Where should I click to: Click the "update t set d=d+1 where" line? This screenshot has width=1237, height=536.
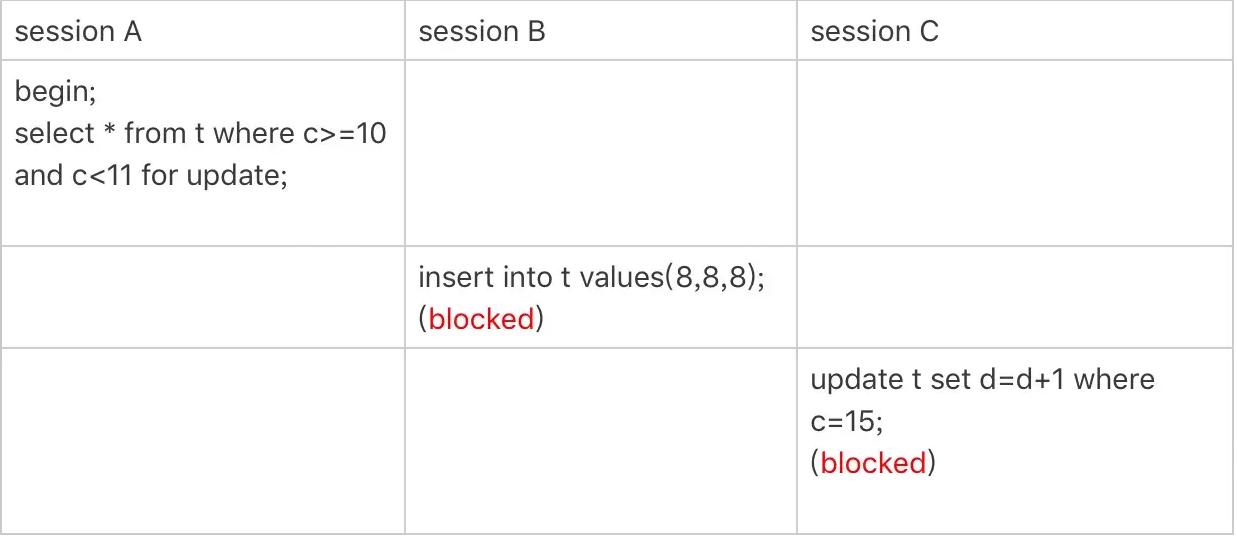[982, 380]
